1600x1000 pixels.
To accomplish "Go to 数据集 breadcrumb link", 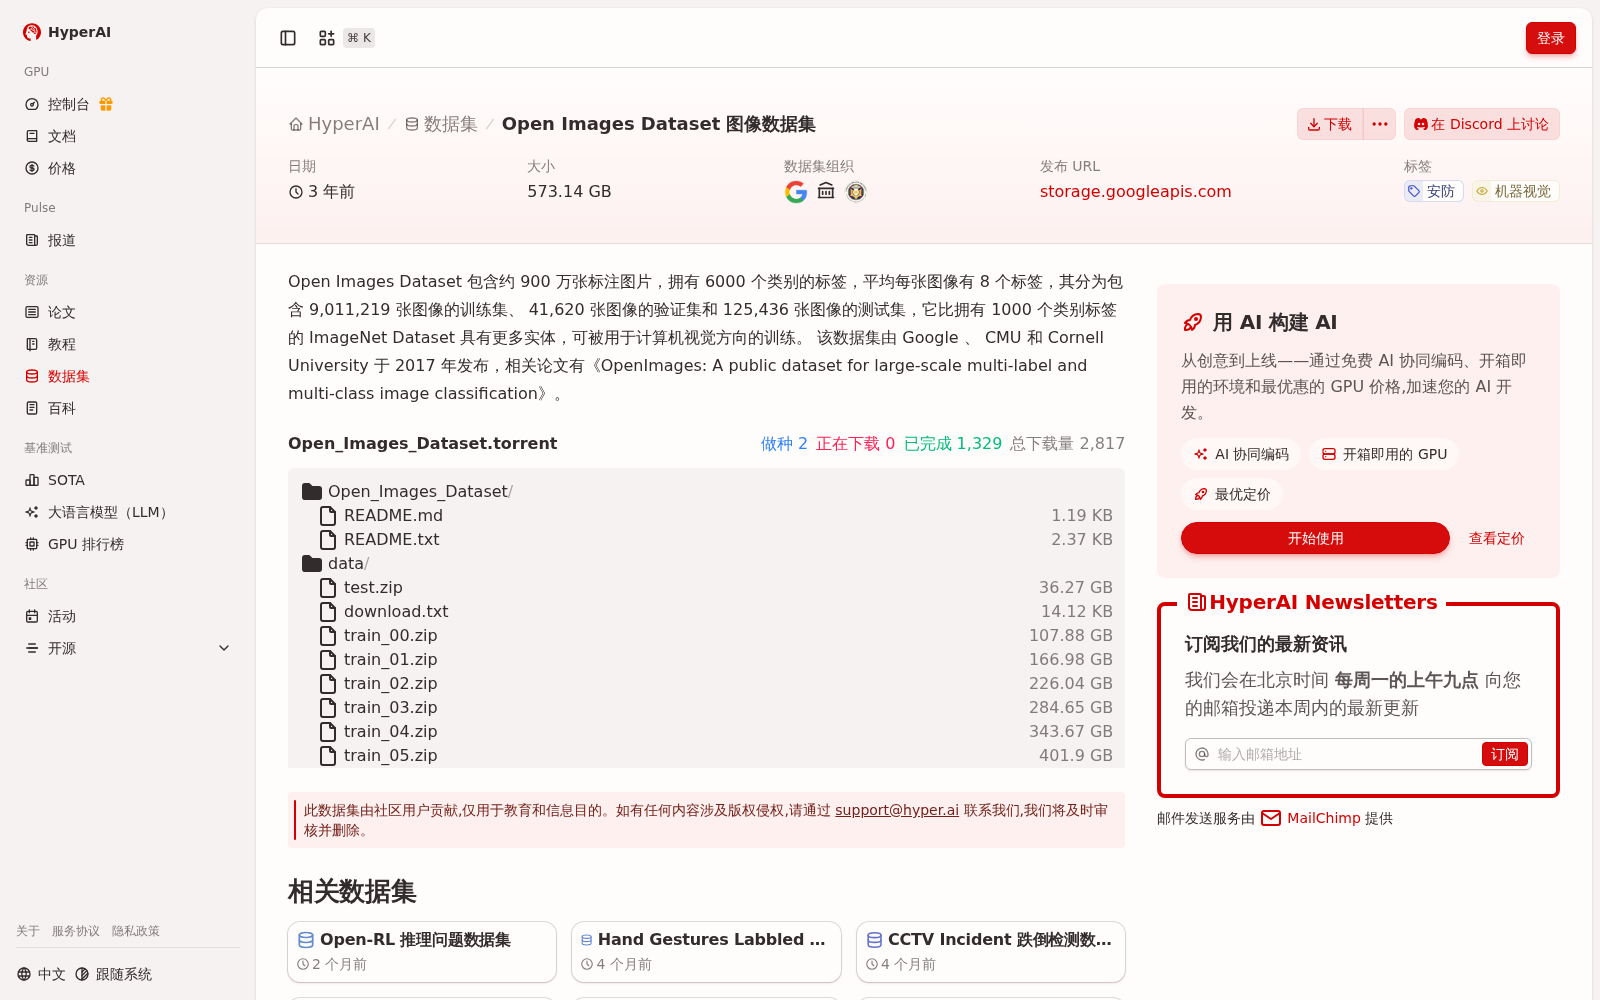I will tap(441, 124).
